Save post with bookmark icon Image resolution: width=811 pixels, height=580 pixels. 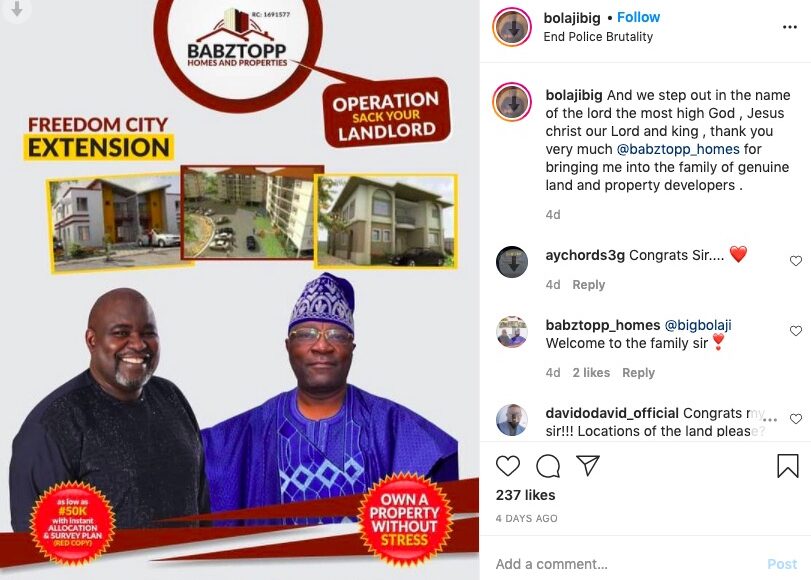click(x=788, y=465)
